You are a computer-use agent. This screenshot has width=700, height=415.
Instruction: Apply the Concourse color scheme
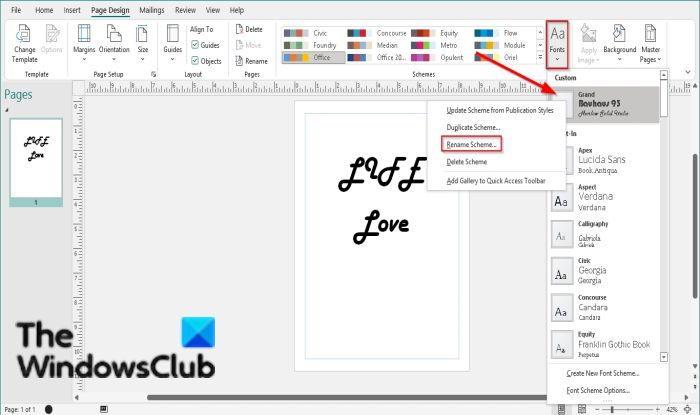coord(377,33)
